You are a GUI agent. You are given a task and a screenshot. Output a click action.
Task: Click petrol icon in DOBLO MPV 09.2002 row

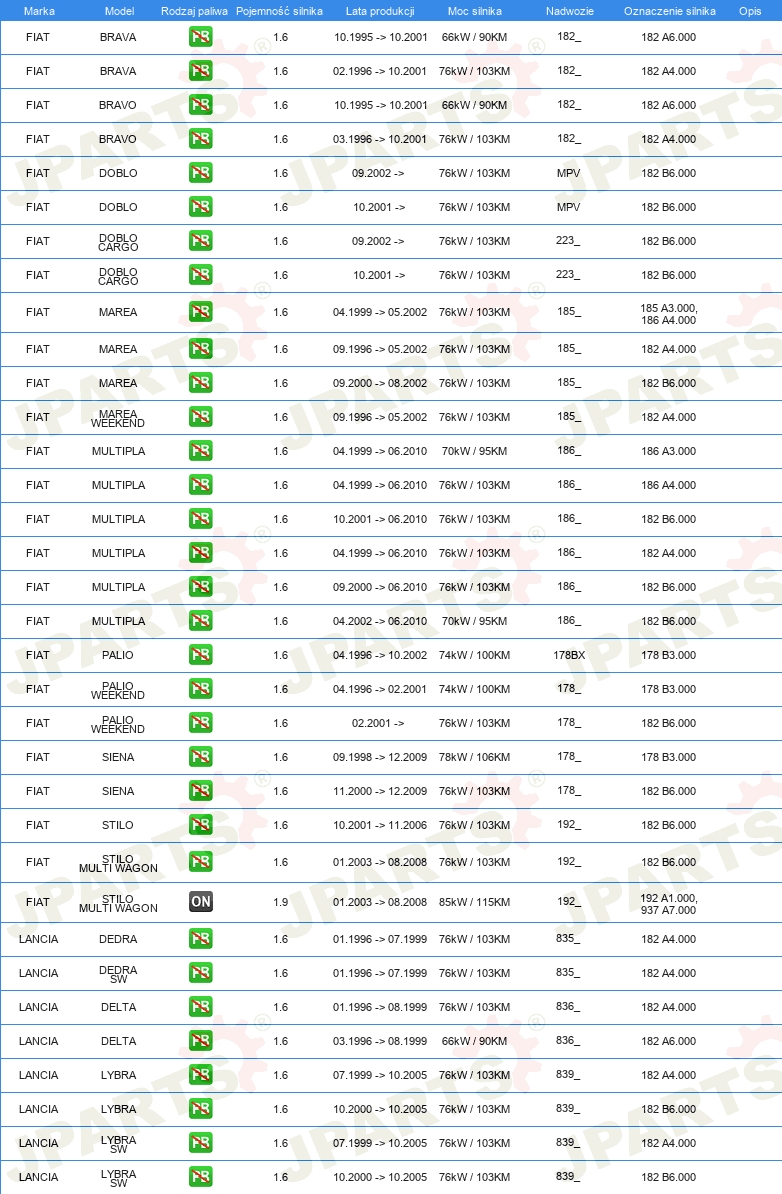click(x=201, y=173)
